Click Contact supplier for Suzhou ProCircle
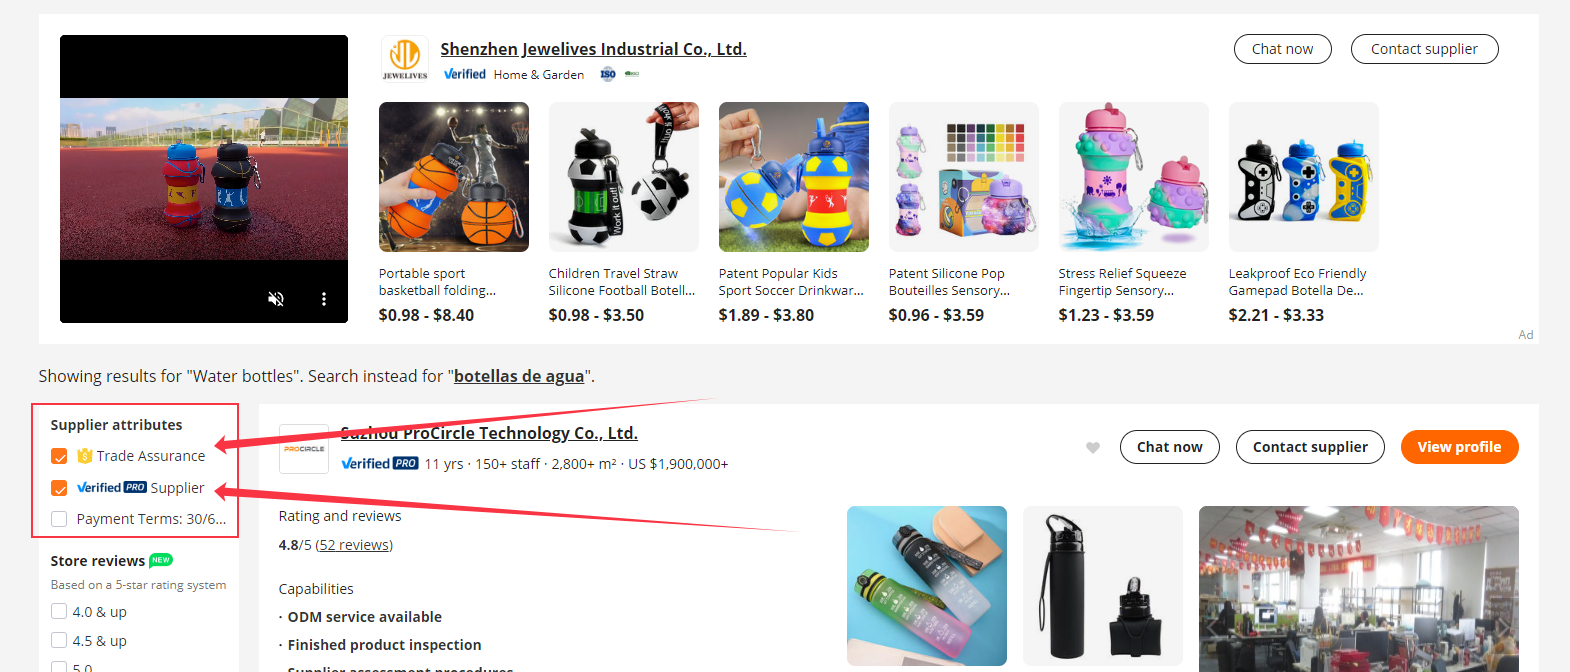 coord(1310,447)
